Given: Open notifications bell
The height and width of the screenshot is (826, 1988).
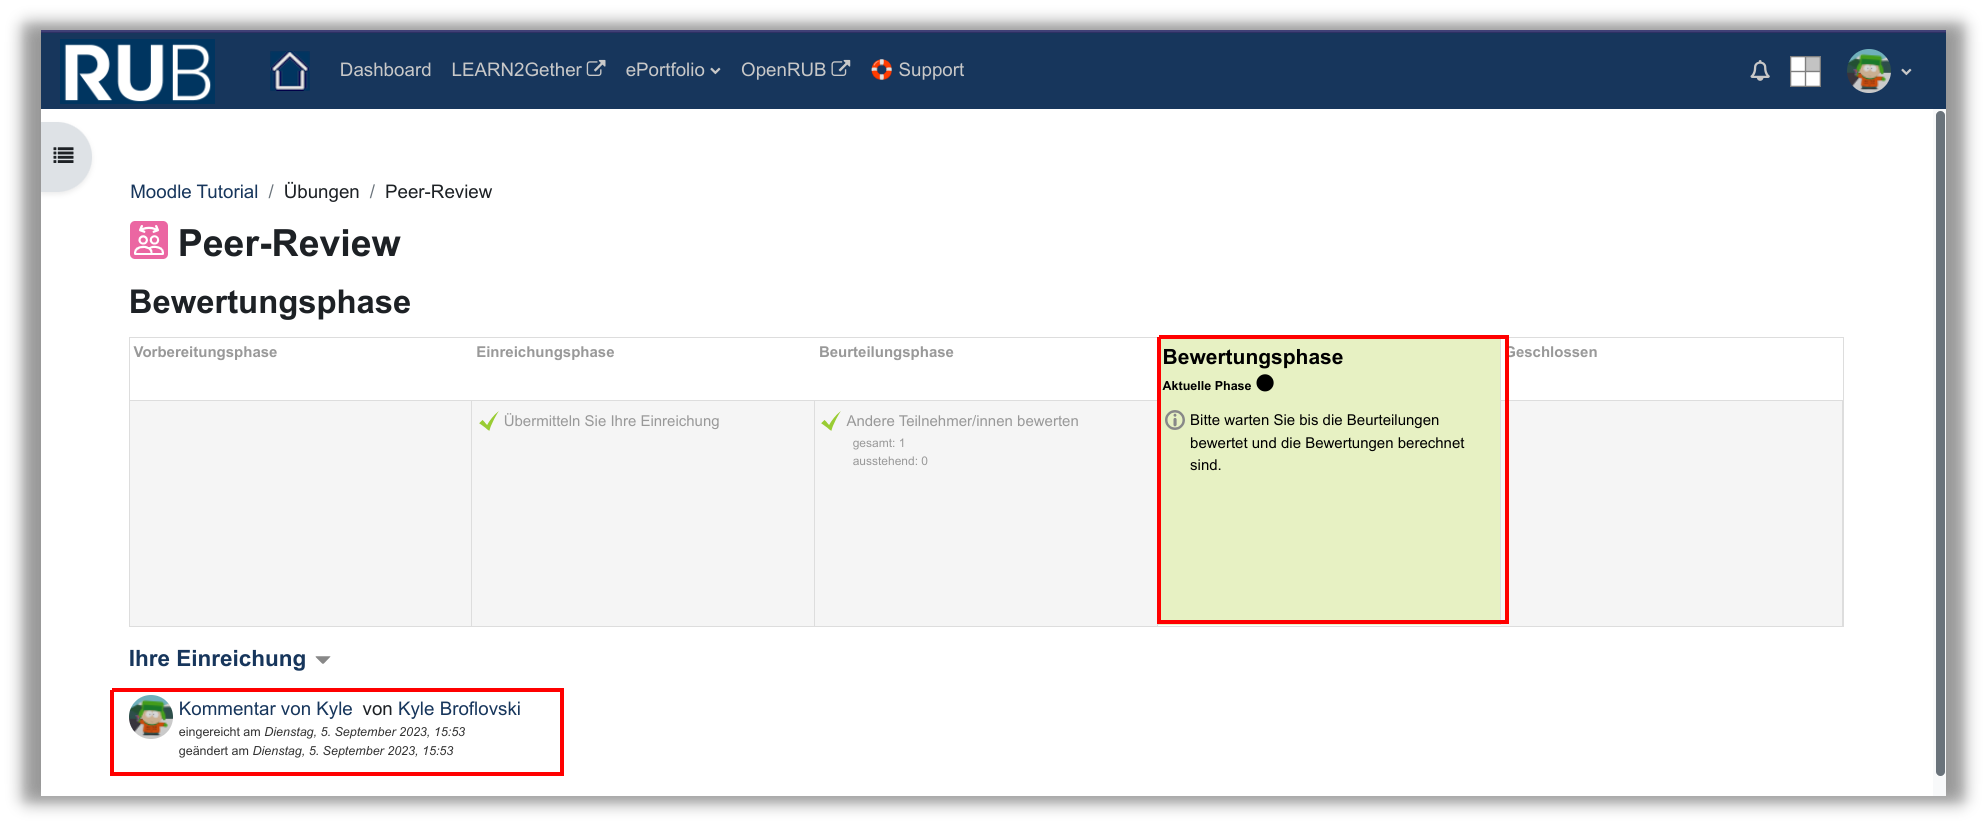Looking at the screenshot, I should point(1759,71).
